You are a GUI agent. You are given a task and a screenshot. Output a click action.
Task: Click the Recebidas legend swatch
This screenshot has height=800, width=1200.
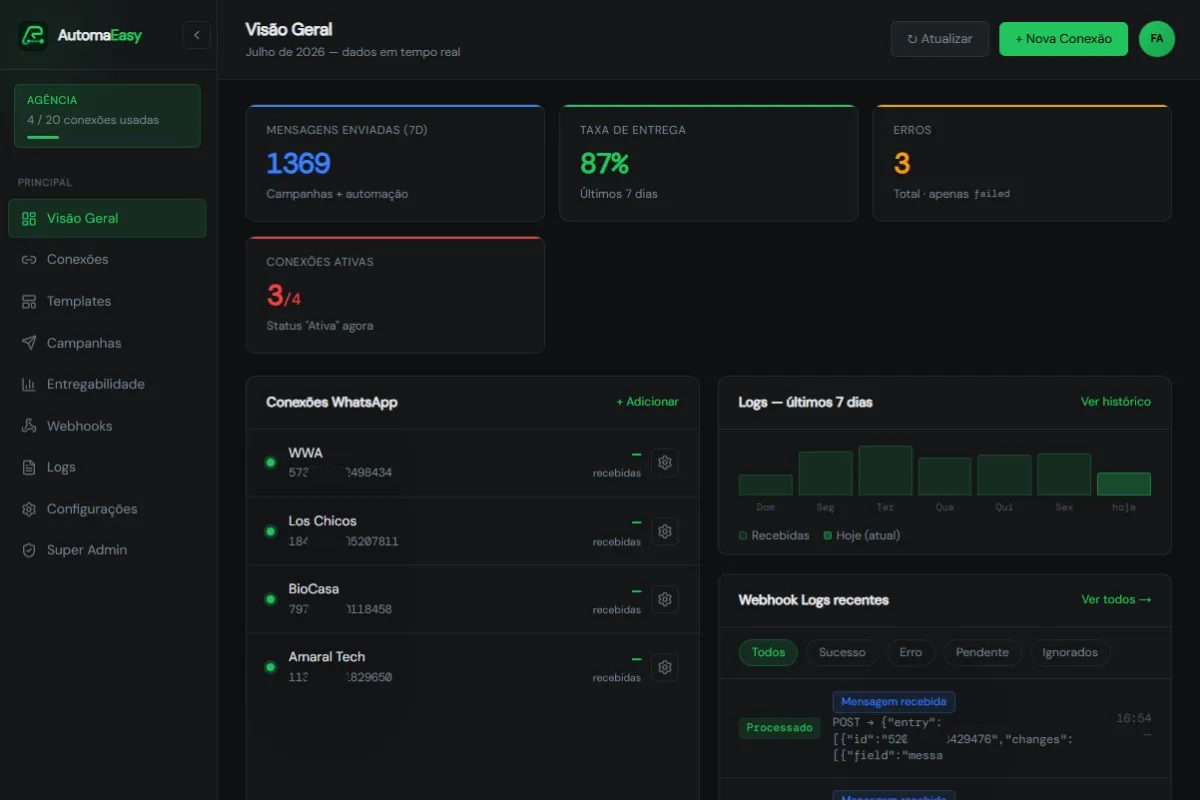(x=743, y=536)
